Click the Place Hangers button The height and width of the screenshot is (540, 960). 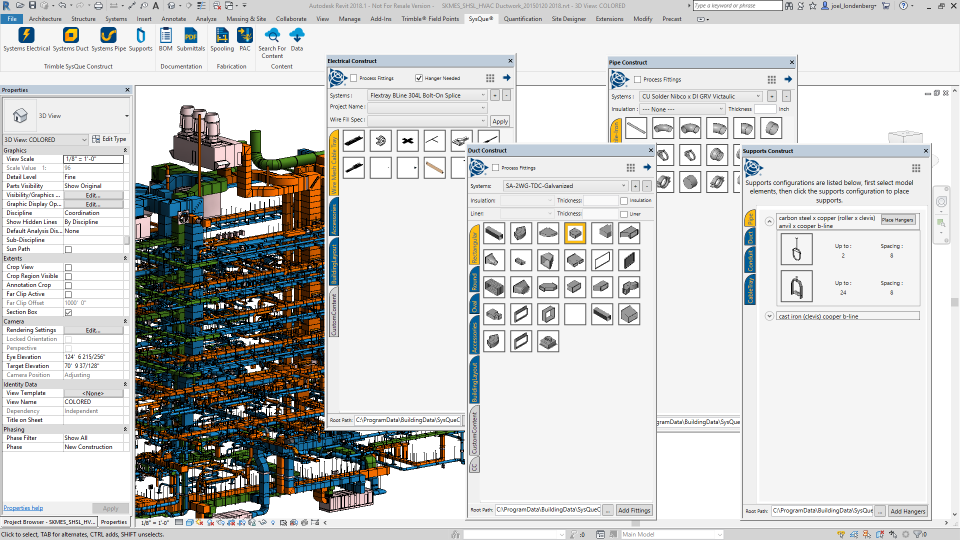coord(897,220)
